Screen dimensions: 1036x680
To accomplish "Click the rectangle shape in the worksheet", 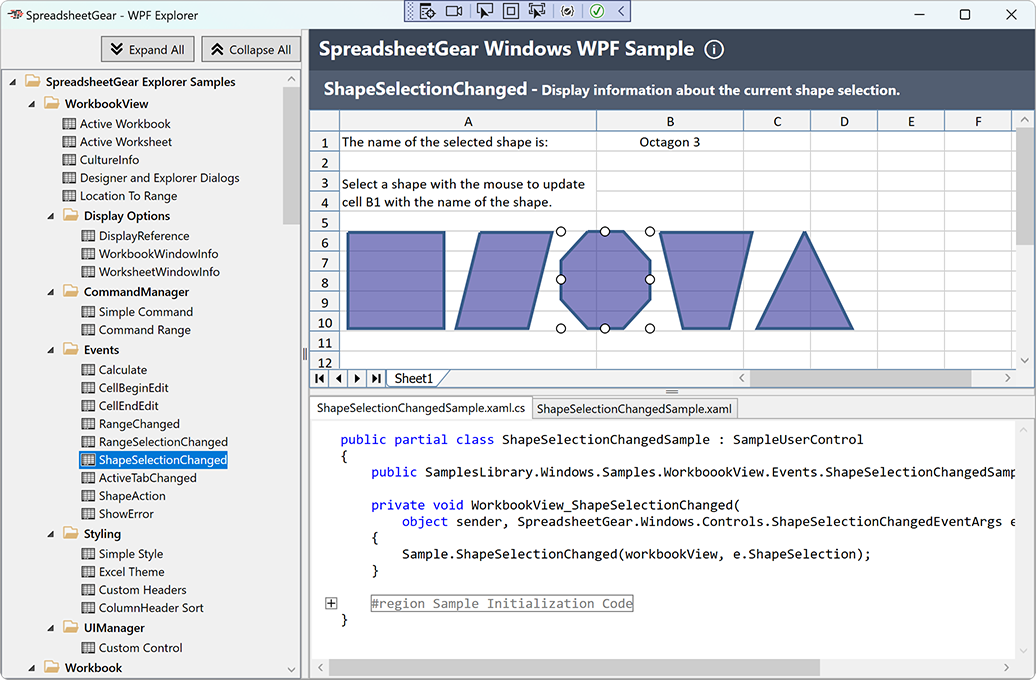I will pyautogui.click(x=396, y=280).
